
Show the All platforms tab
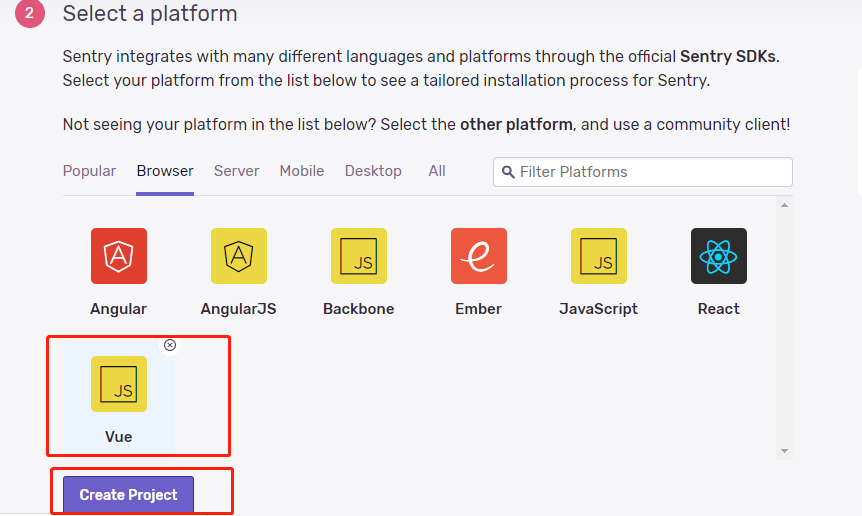(x=437, y=171)
